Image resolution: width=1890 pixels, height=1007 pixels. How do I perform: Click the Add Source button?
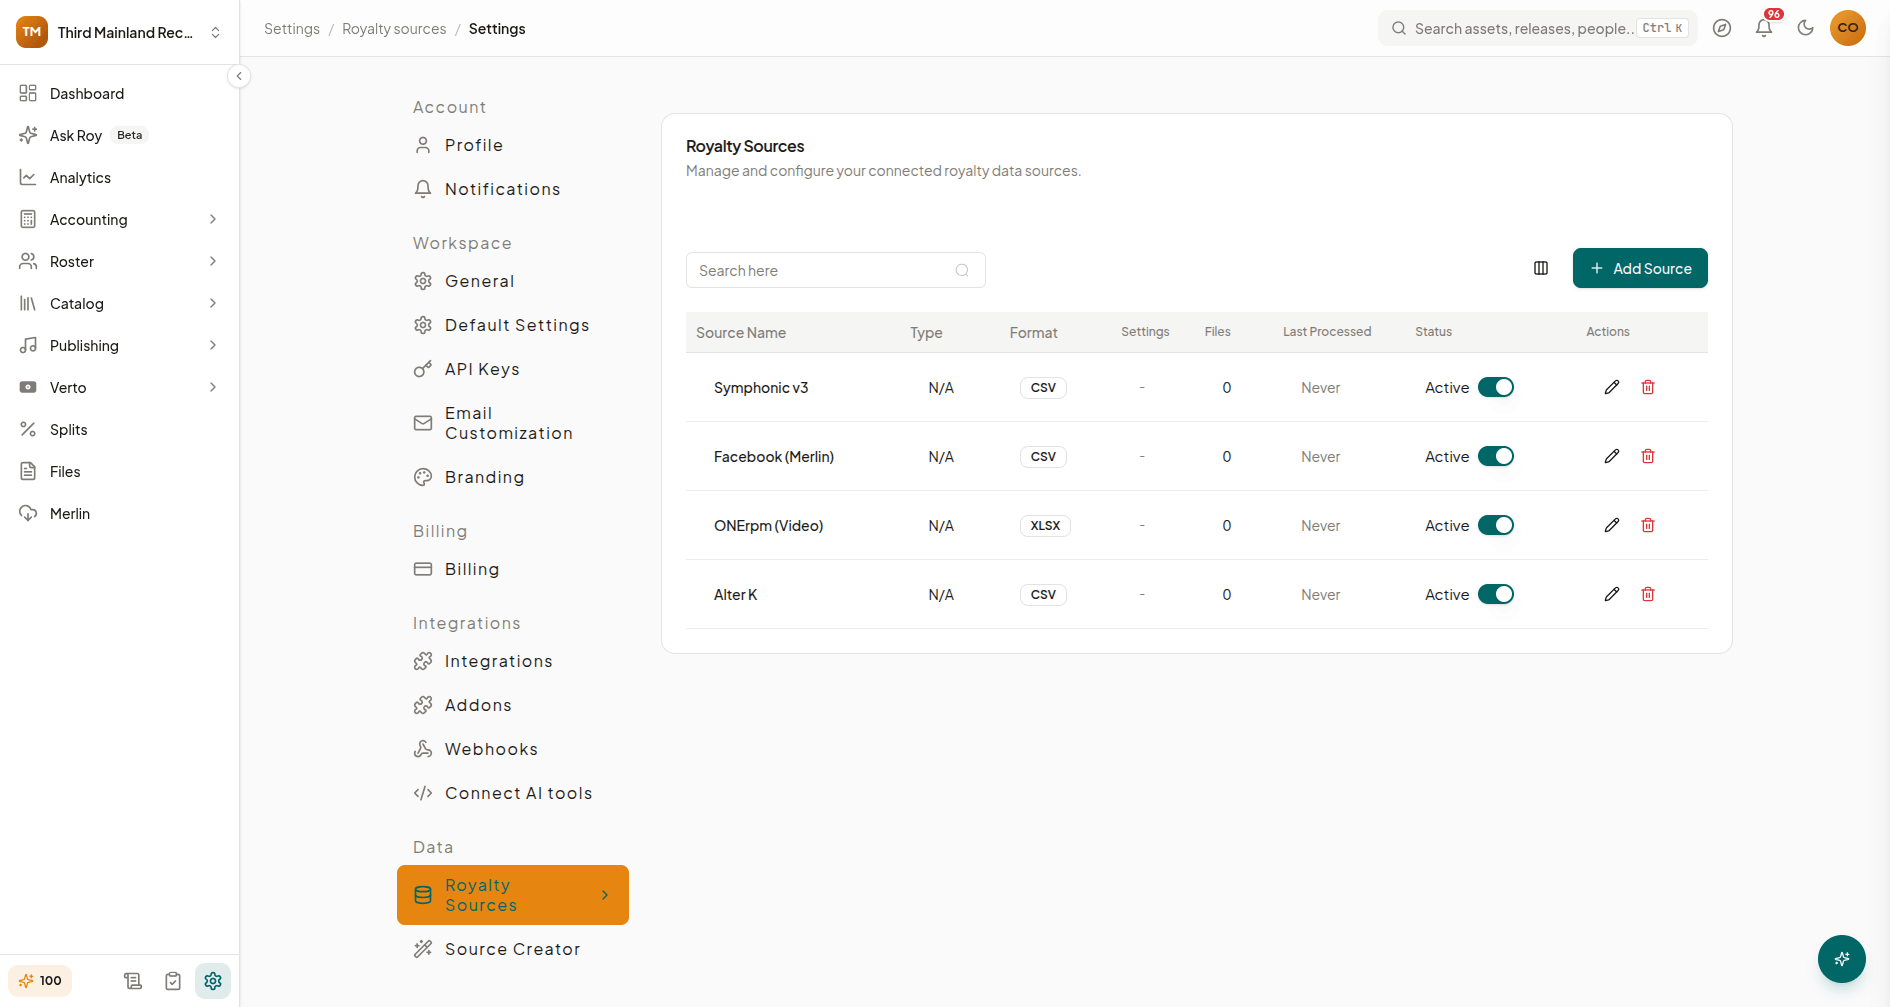tap(1640, 268)
